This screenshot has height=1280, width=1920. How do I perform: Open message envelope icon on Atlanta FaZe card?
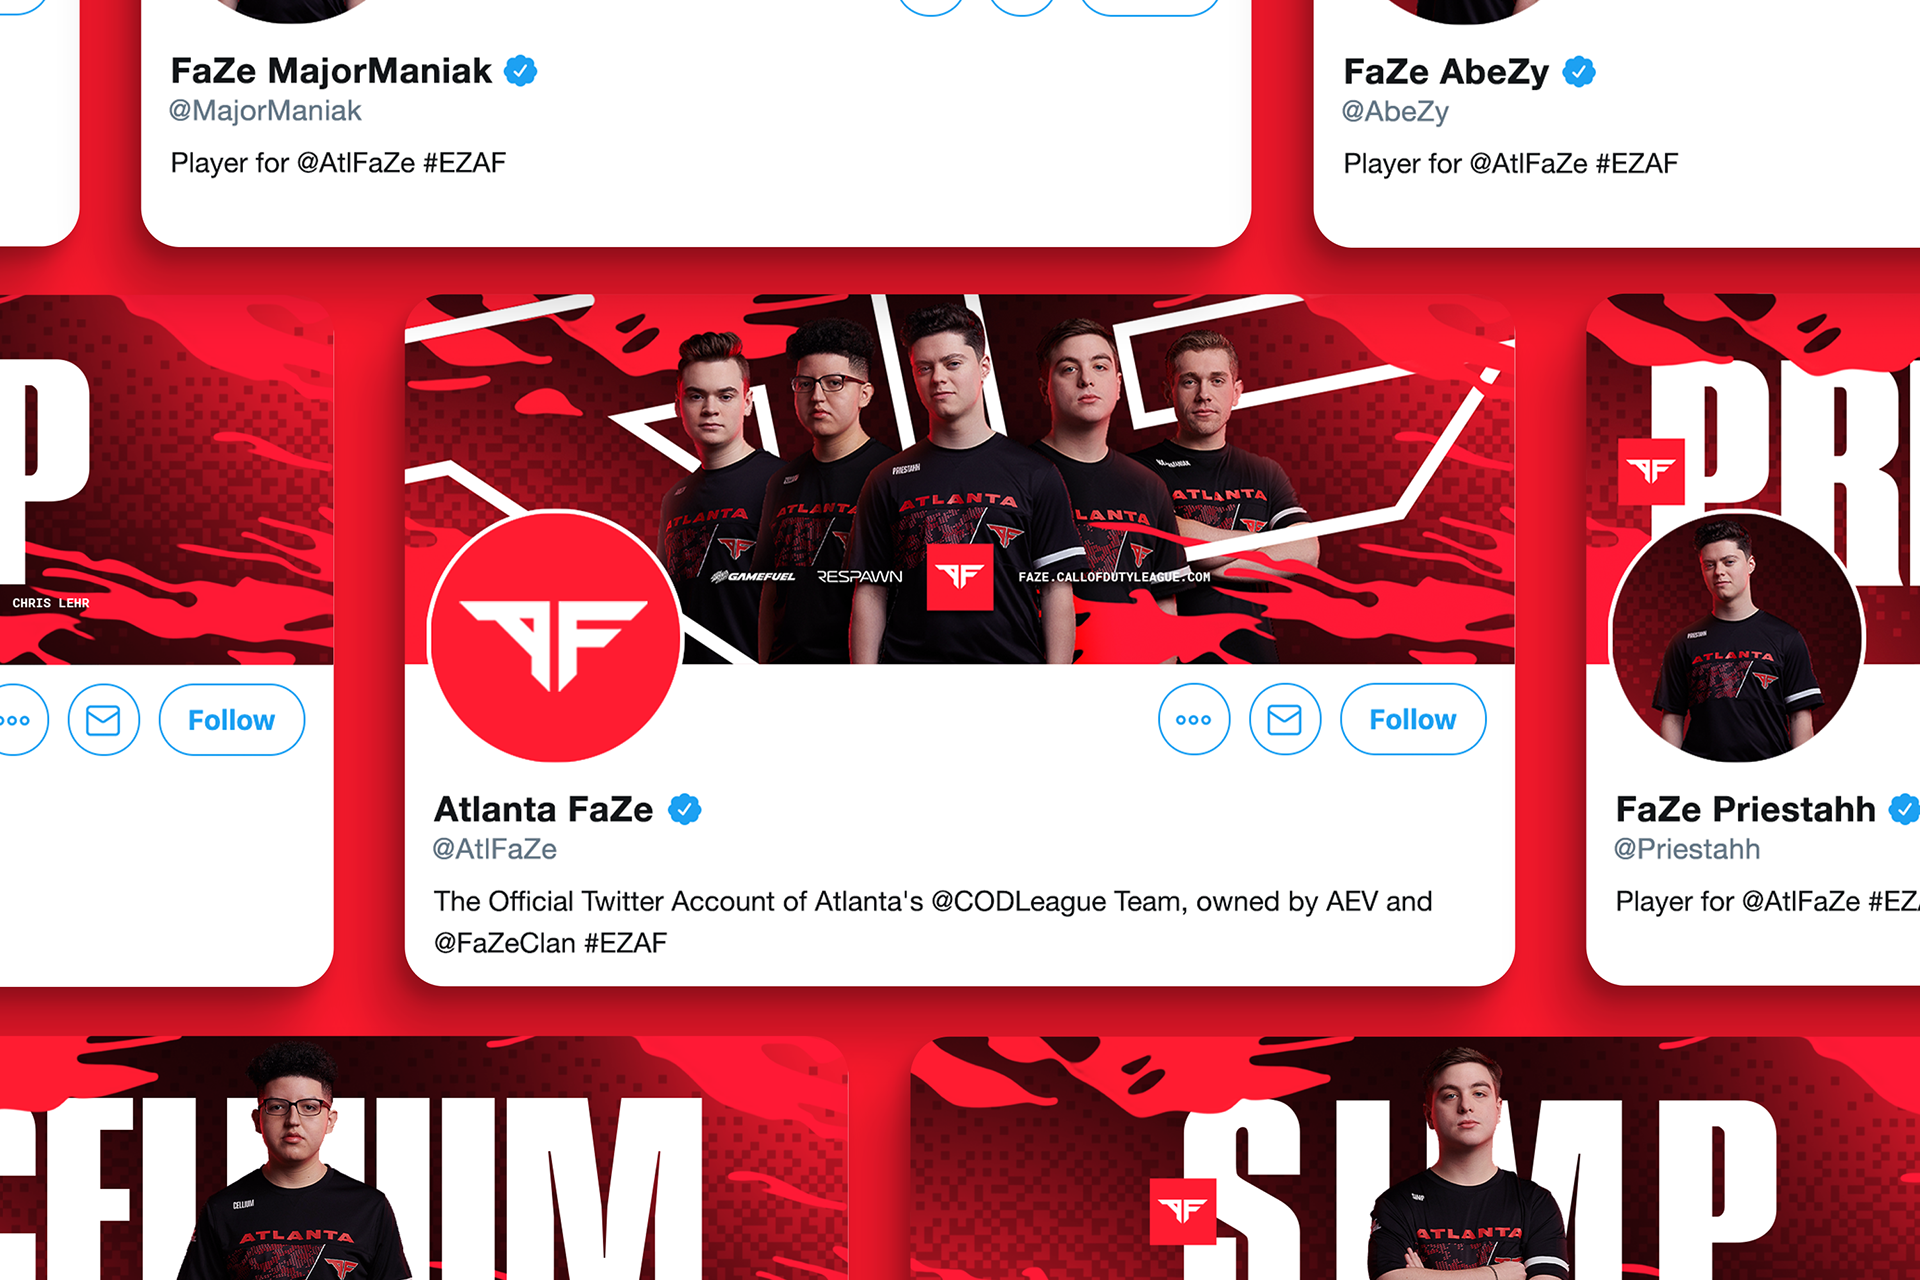pos(1285,719)
